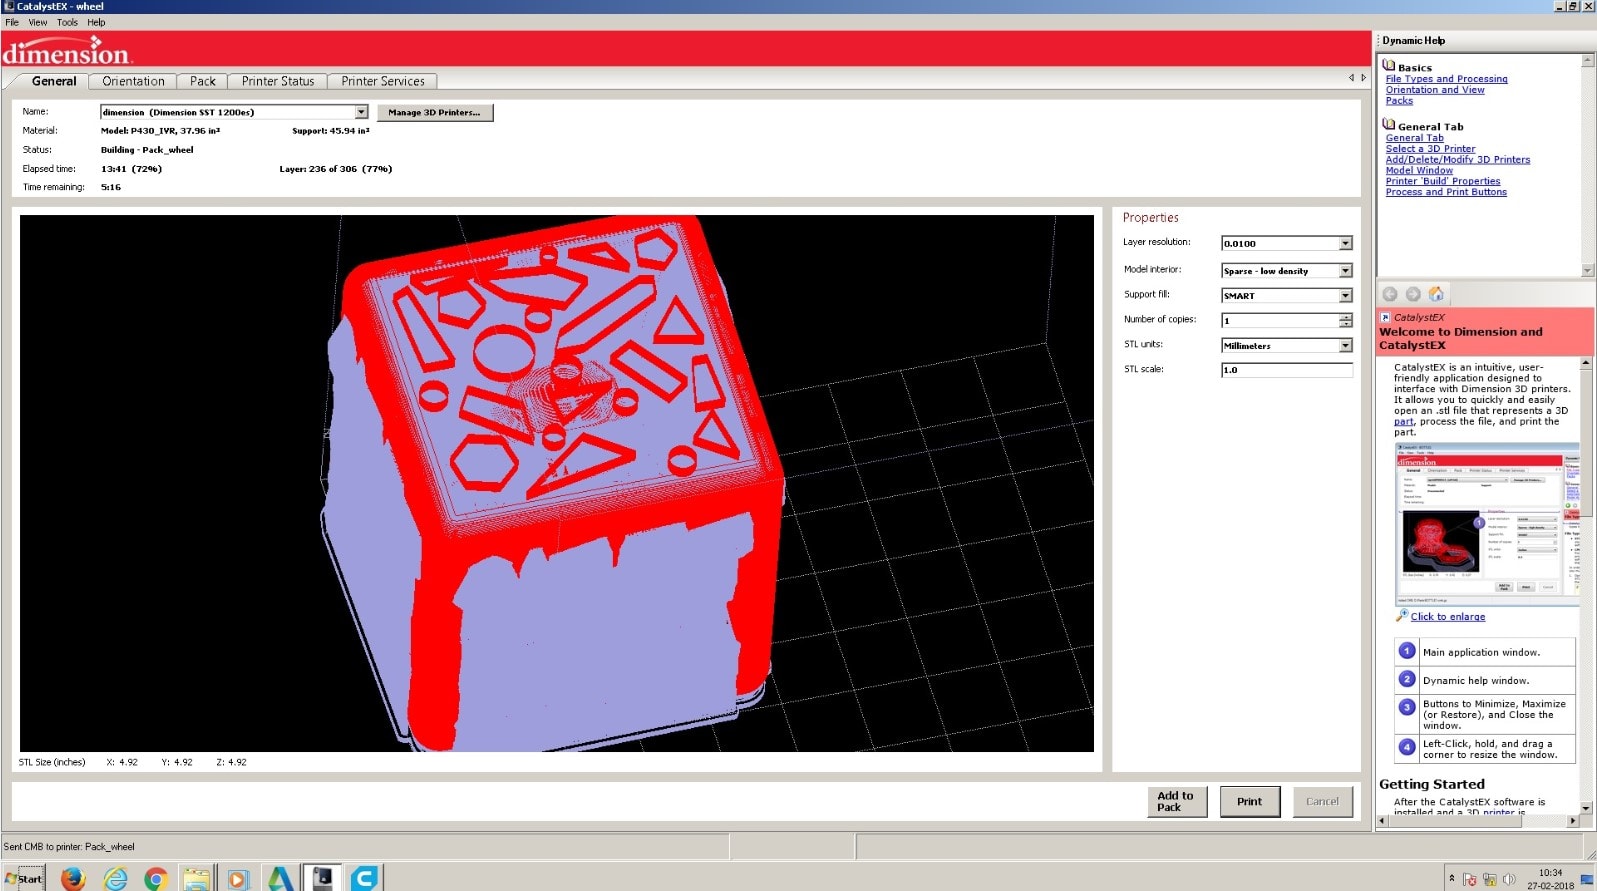Screen dimensions: 1597x891
Task: Click the Click to enlarge link
Action: tap(1448, 617)
